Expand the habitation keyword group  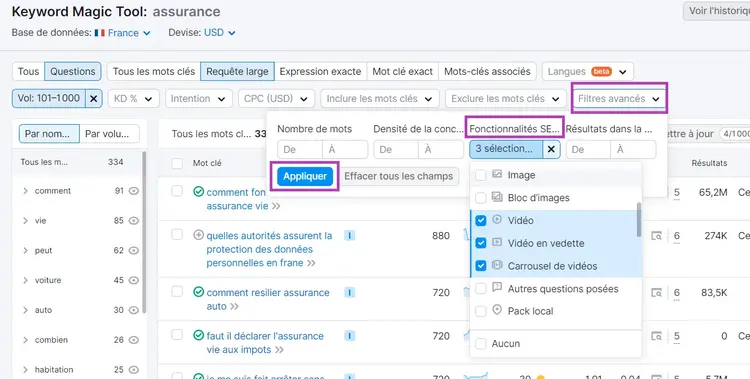tap(25, 369)
